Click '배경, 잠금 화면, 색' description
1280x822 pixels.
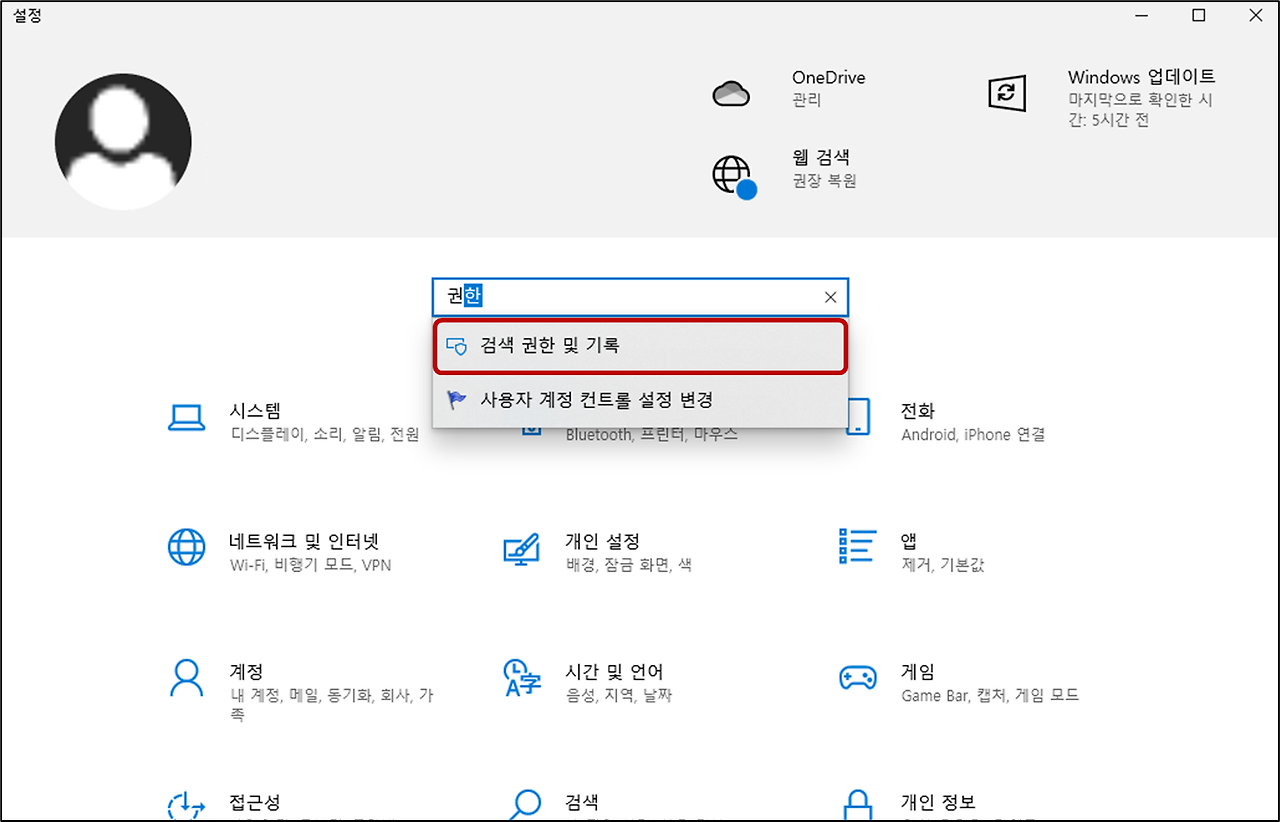628,565
